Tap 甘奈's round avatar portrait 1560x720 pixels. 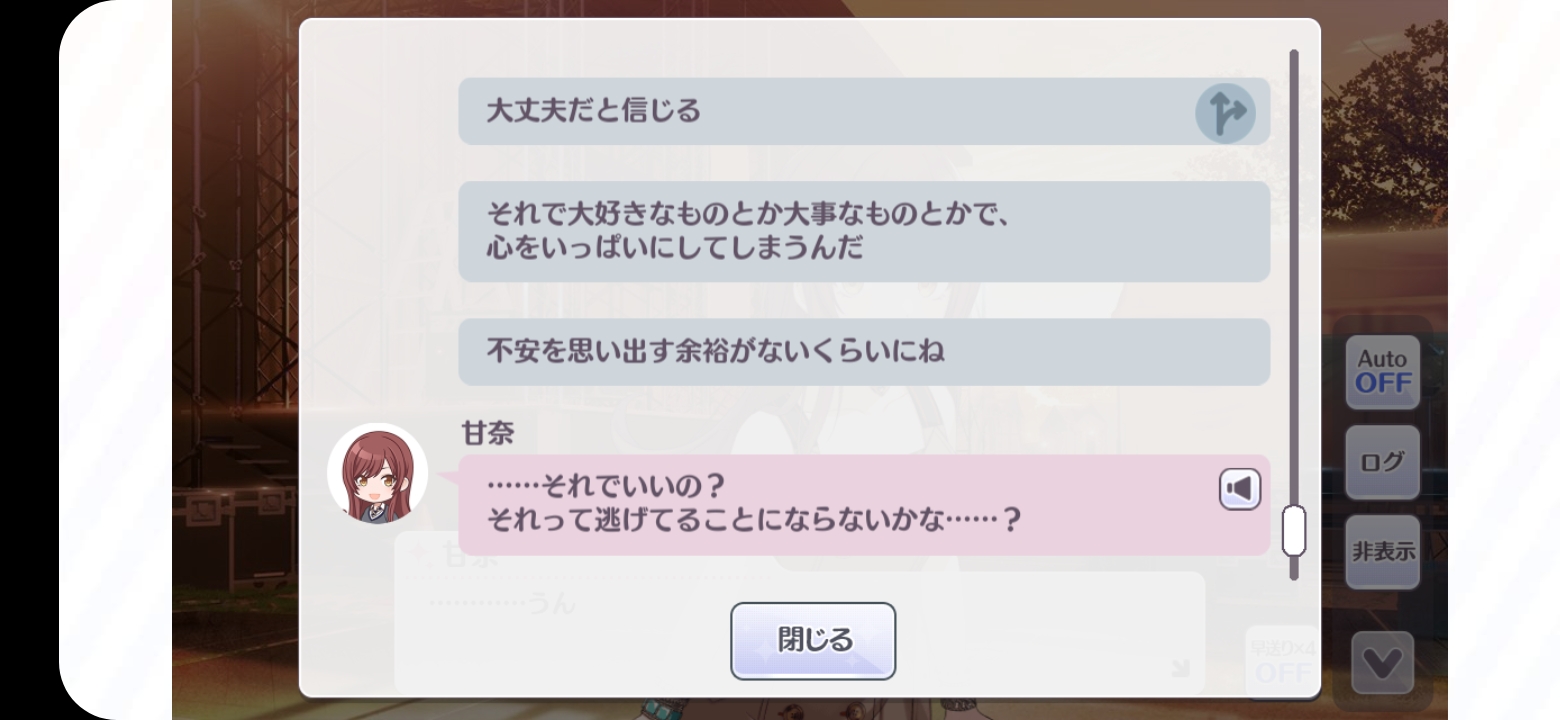click(378, 473)
